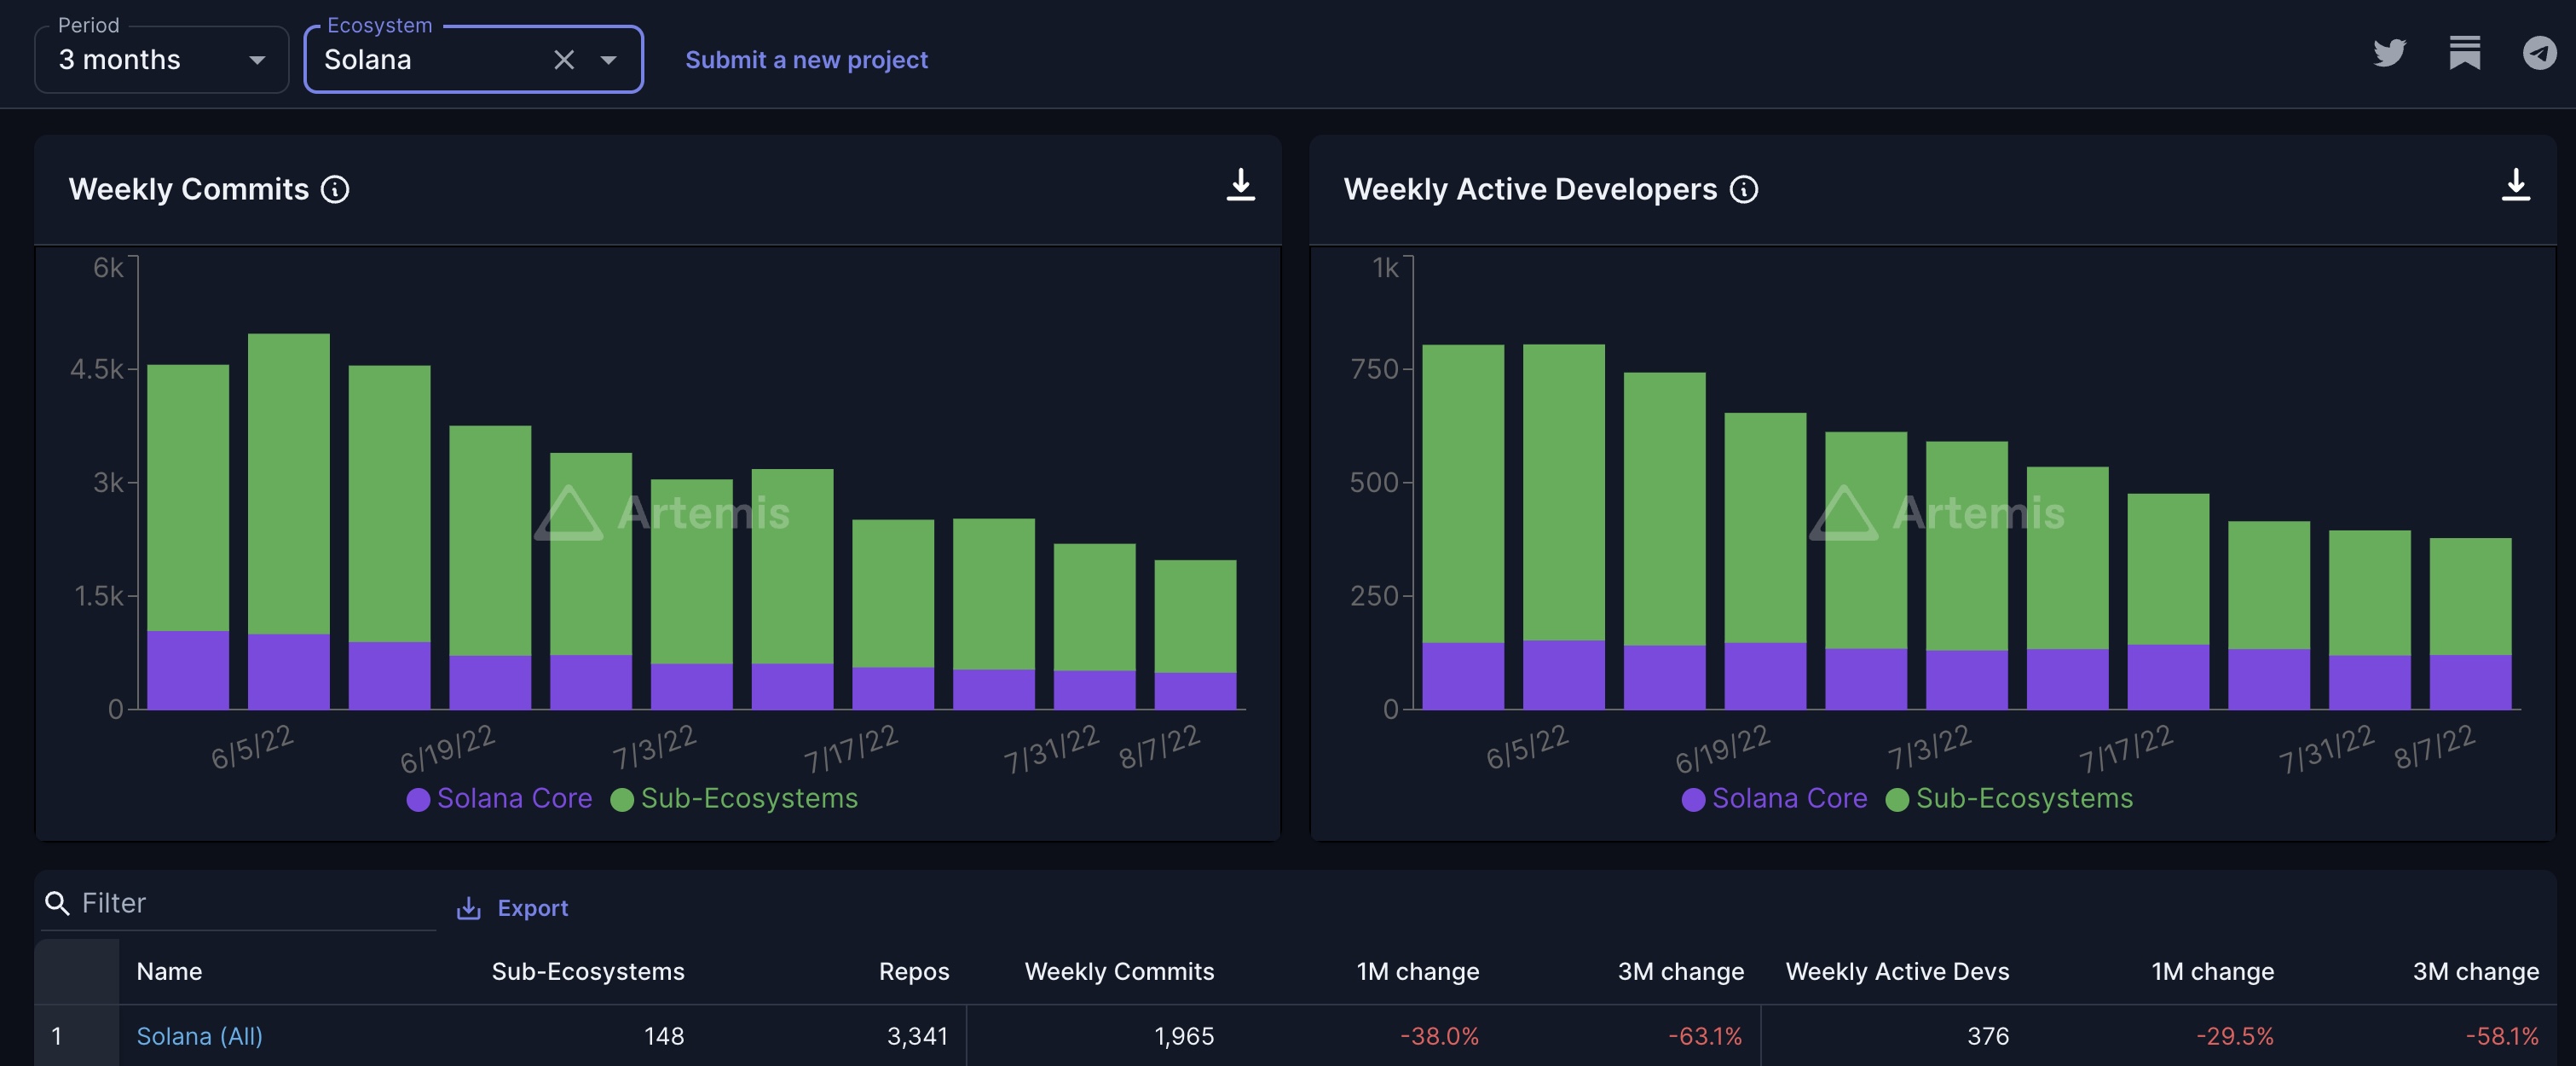Click the Filter search magnifier icon
This screenshot has width=2576, height=1066.
58,904
